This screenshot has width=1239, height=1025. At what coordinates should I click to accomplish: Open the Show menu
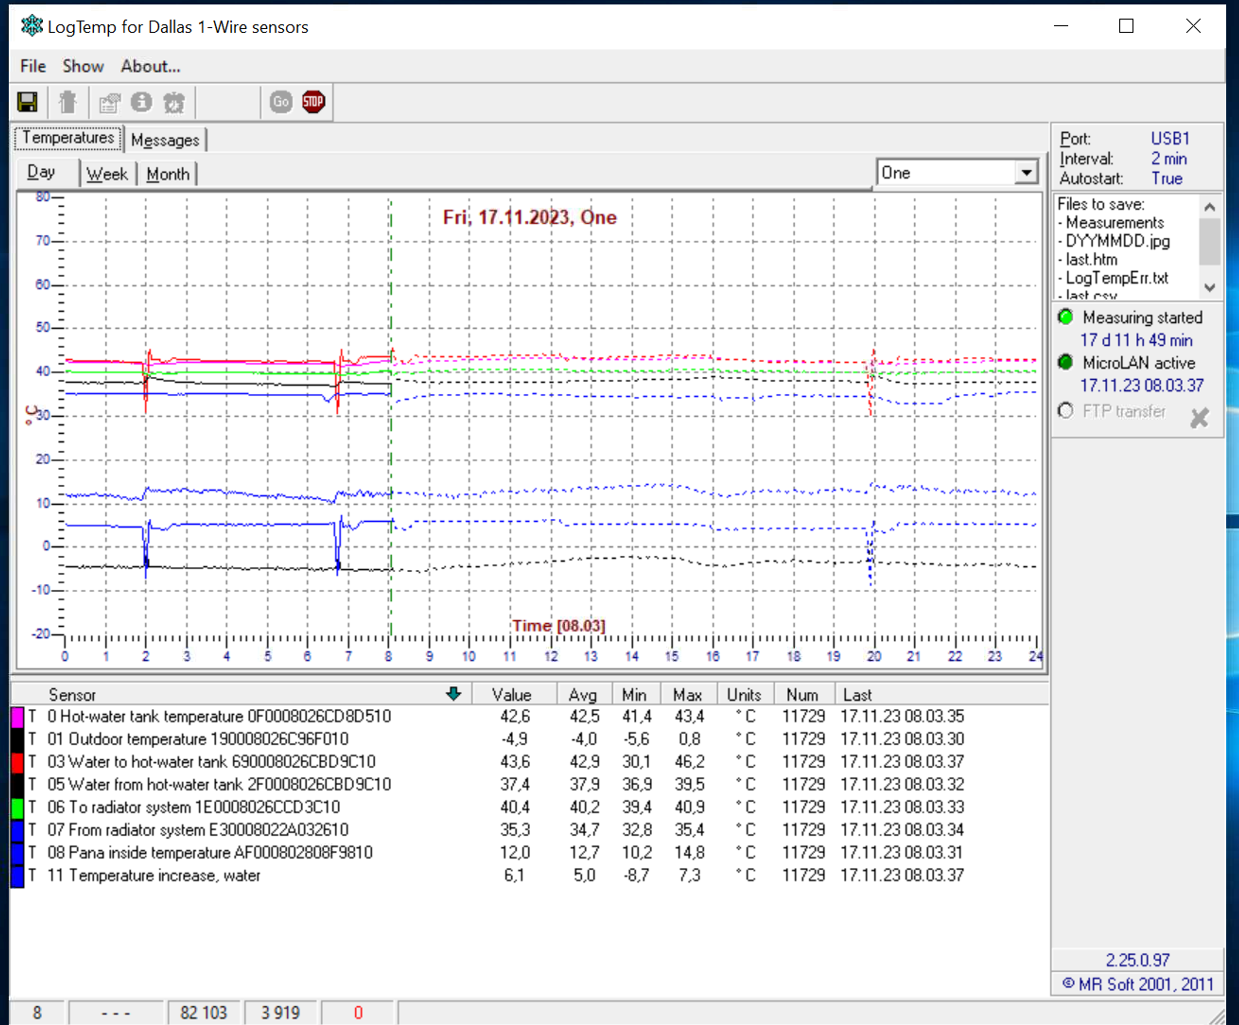tap(83, 66)
